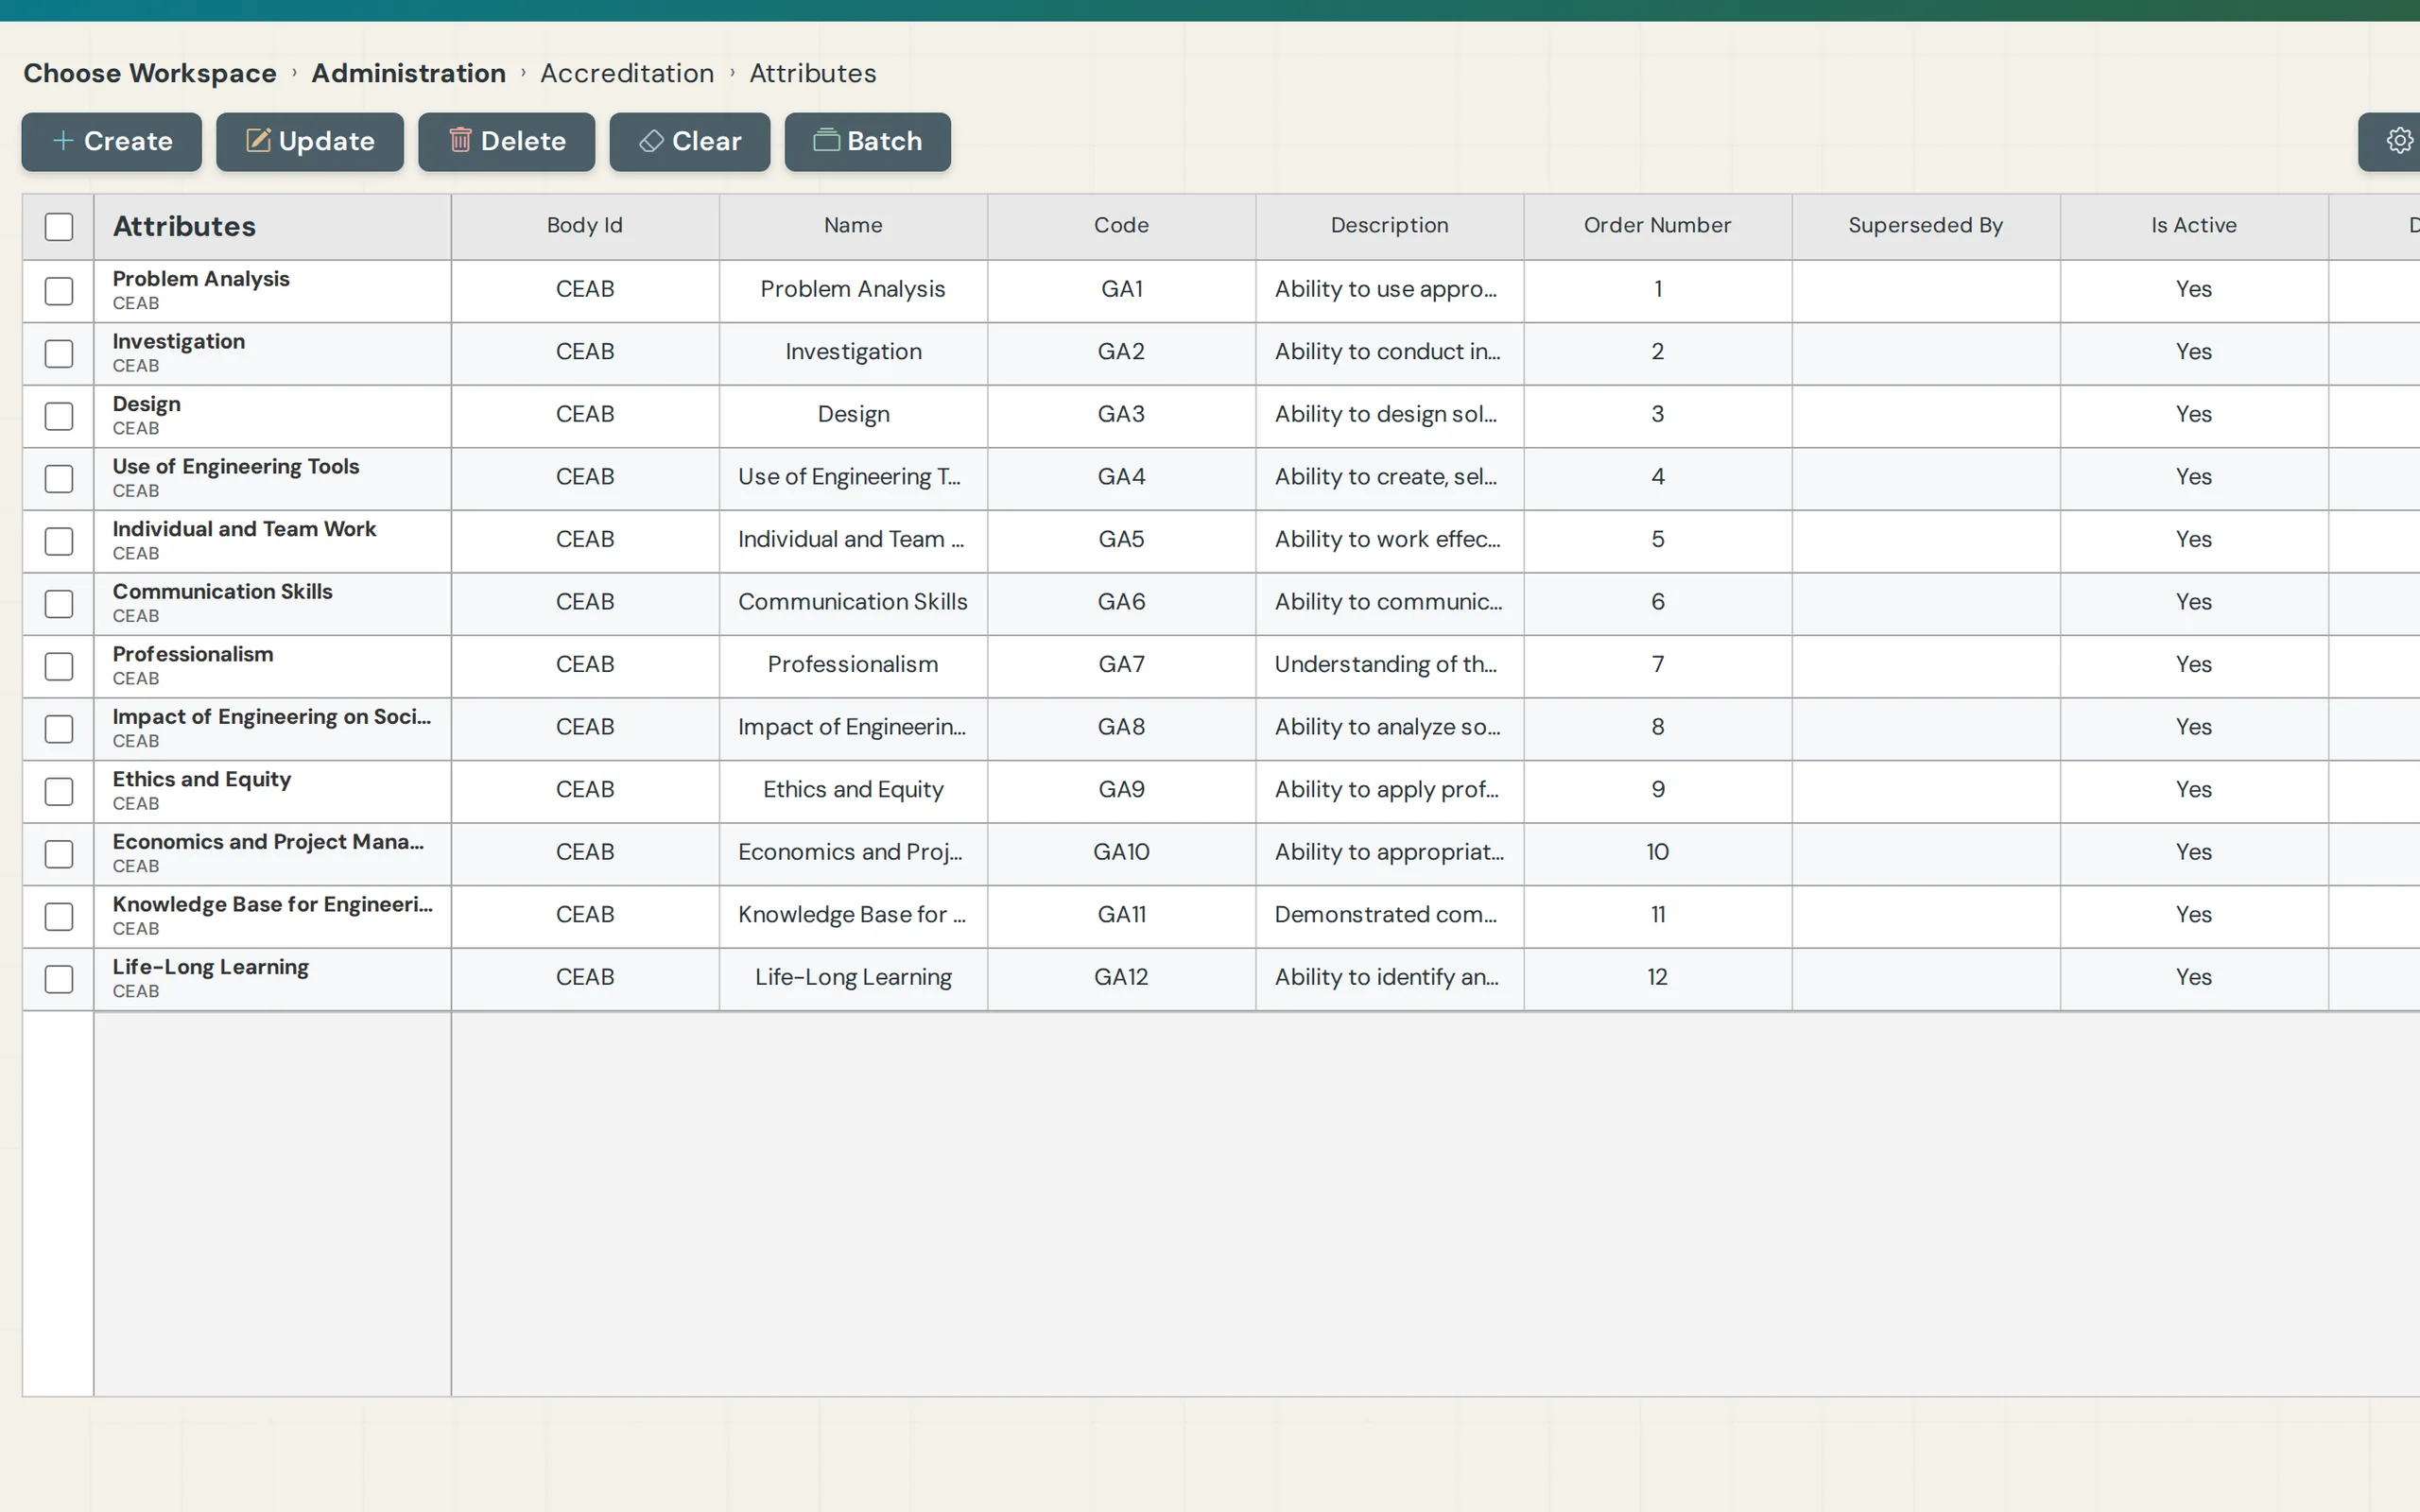Screen dimensions: 2420x1512
Task: Select the Life-Long Learning row checkbox
Action: (59, 979)
